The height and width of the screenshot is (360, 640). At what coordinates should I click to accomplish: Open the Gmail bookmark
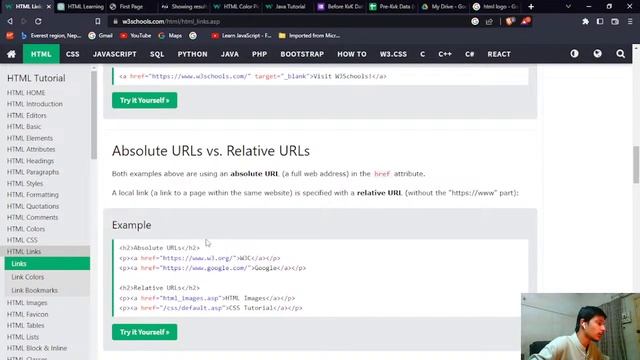click(x=100, y=36)
